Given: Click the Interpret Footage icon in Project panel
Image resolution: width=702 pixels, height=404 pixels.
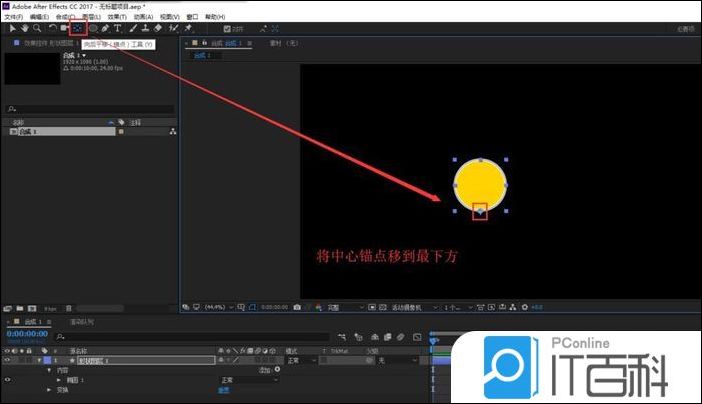Looking at the screenshot, I should pyautogui.click(x=8, y=309).
